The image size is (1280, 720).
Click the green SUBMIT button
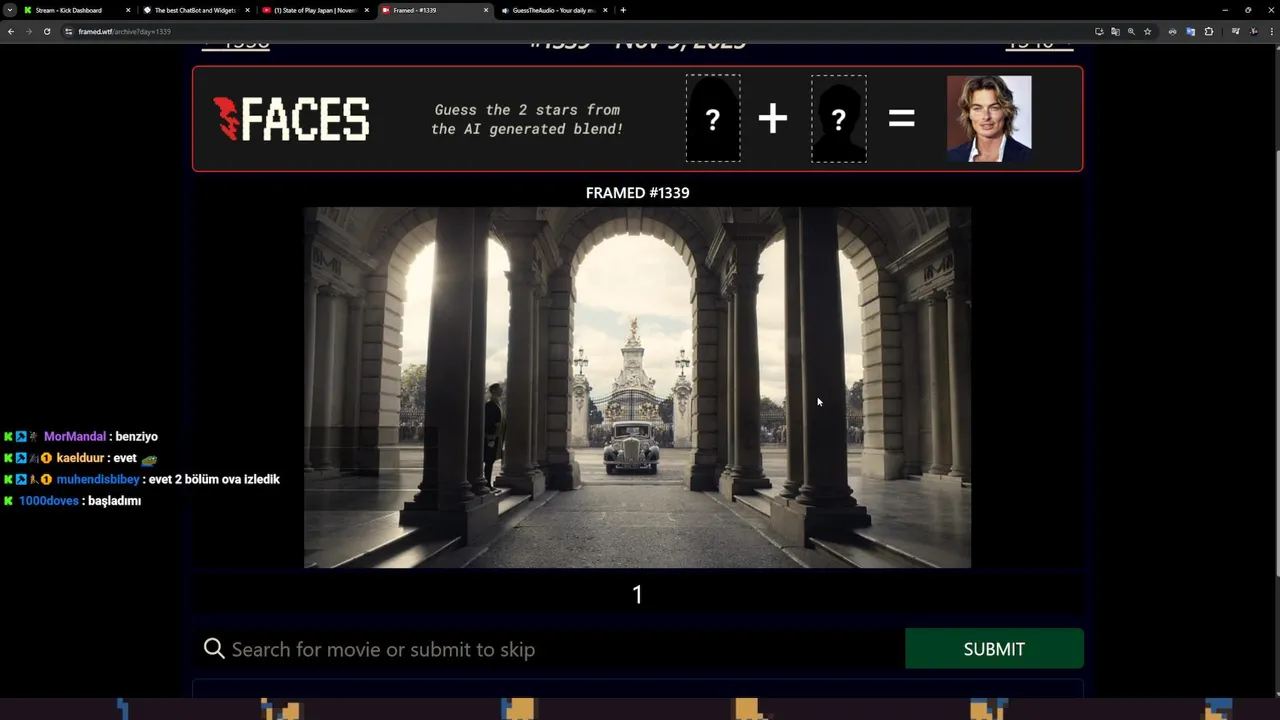994,649
